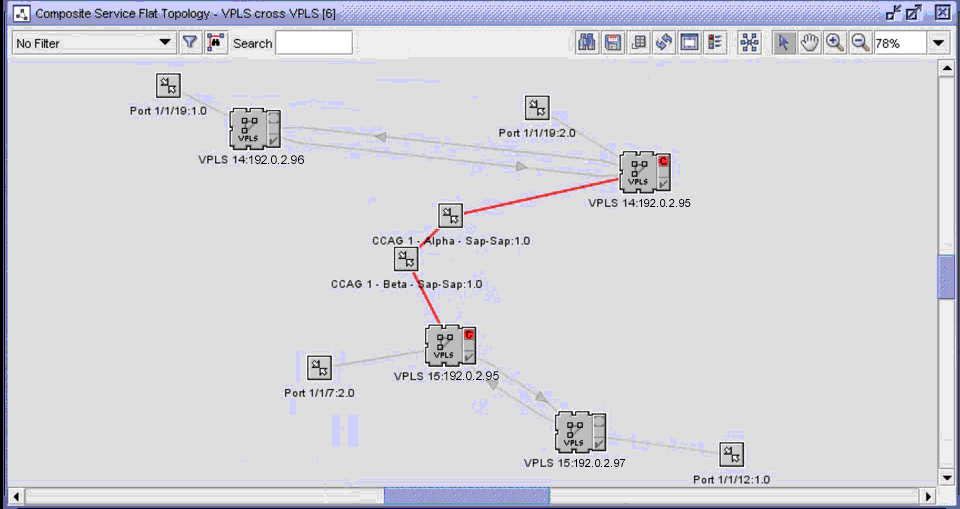The width and height of the screenshot is (960, 509).
Task: Click the traffic light legend icon
Action: point(715,43)
